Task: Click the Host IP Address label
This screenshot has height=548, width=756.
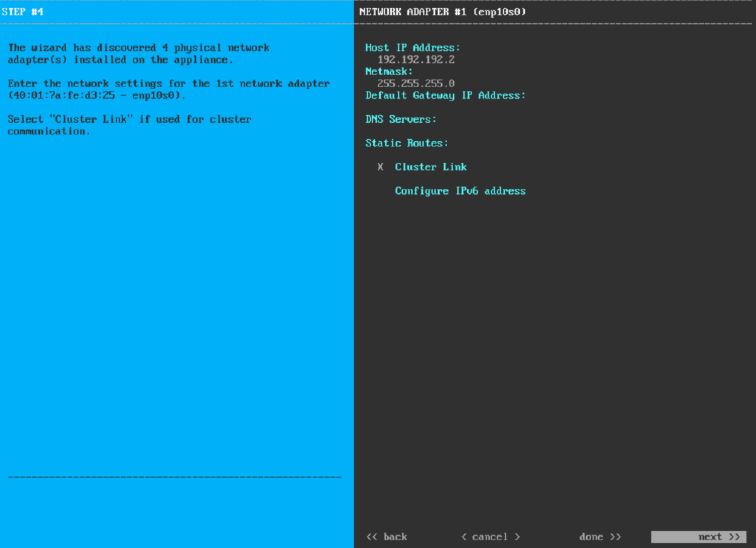Action: tap(412, 47)
